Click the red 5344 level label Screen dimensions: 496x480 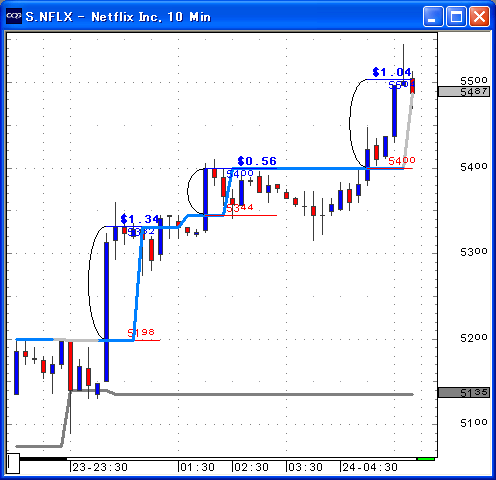click(240, 208)
